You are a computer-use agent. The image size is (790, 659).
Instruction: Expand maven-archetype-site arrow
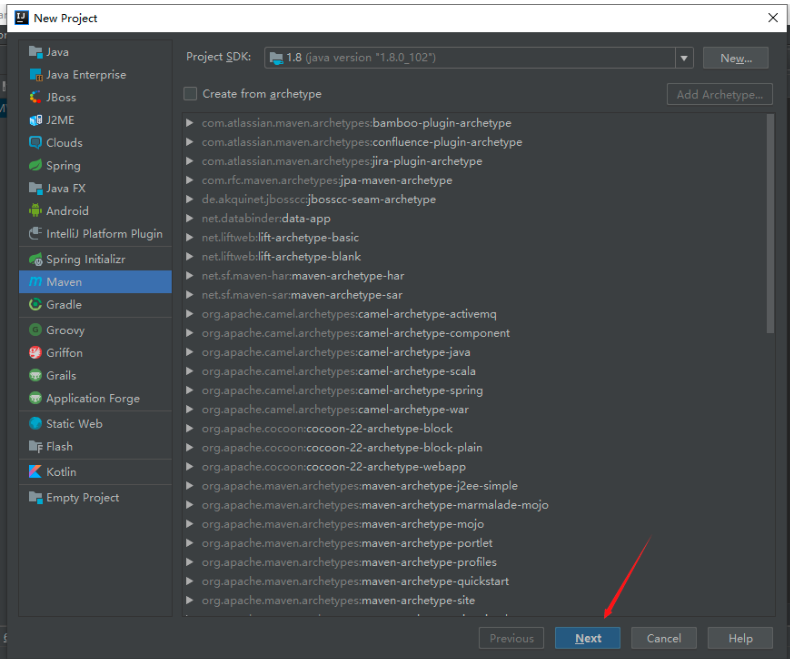click(189, 601)
